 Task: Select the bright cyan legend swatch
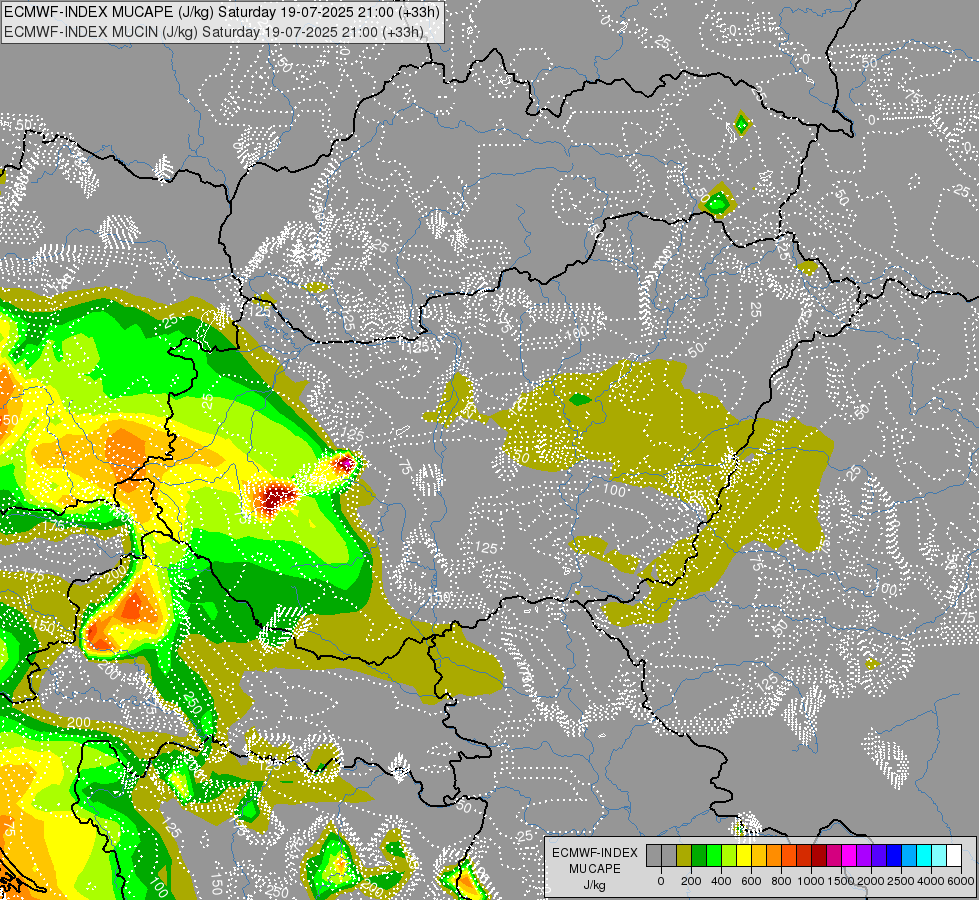pyautogui.click(x=925, y=856)
